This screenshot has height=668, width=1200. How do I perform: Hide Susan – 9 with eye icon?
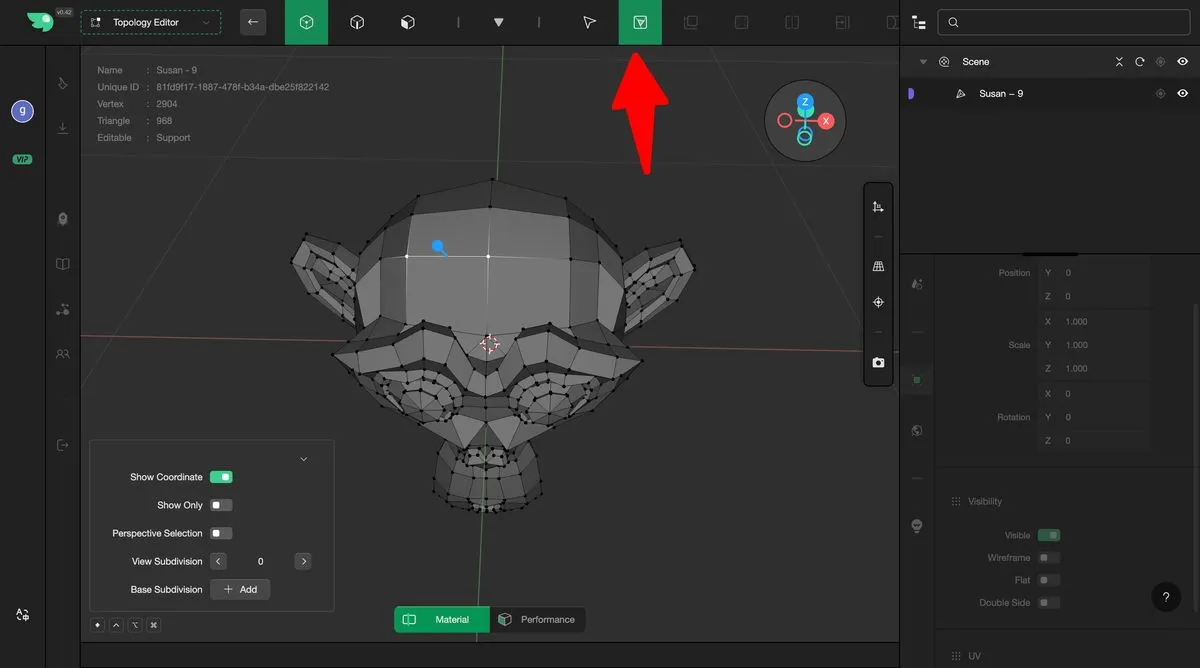pos(1182,93)
